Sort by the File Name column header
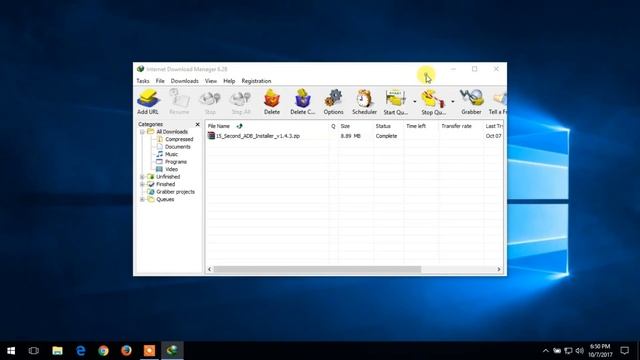Screen dimensions: 640x360 pyautogui.click(x=267, y=126)
